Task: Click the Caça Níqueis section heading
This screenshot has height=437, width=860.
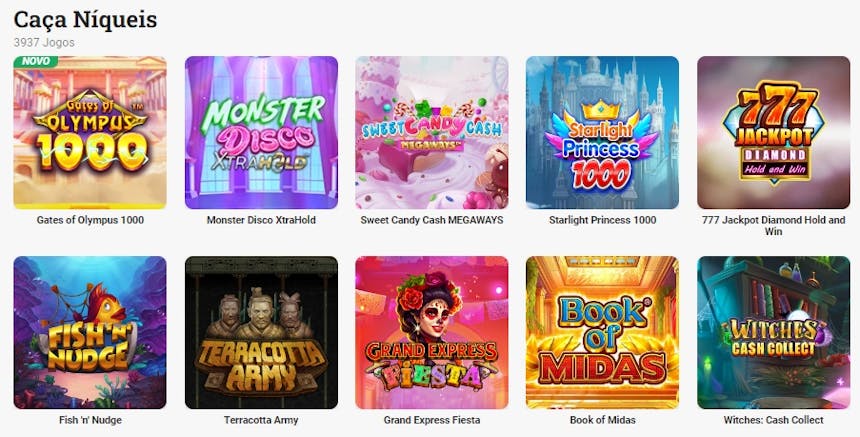Action: (85, 20)
